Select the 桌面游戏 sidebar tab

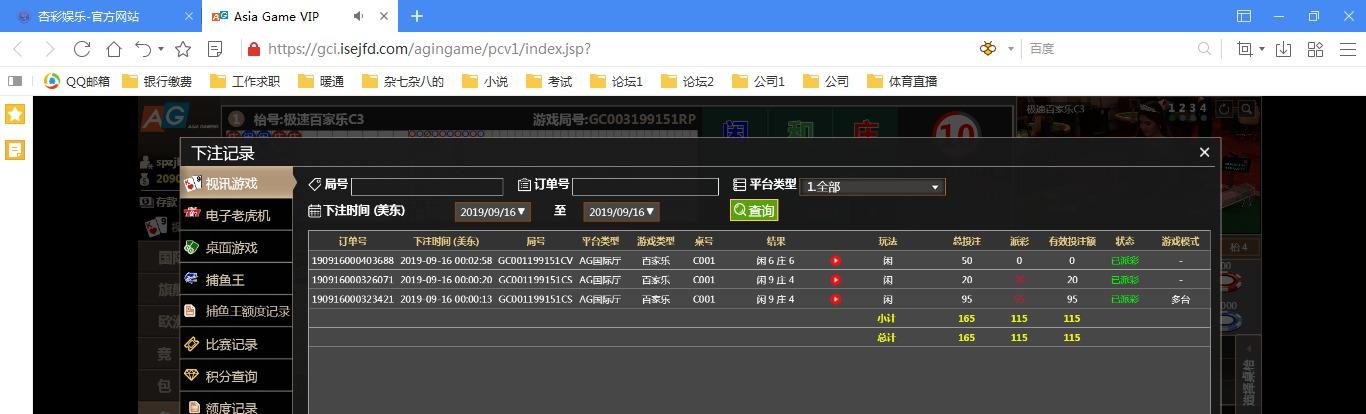pyautogui.click(x=237, y=247)
